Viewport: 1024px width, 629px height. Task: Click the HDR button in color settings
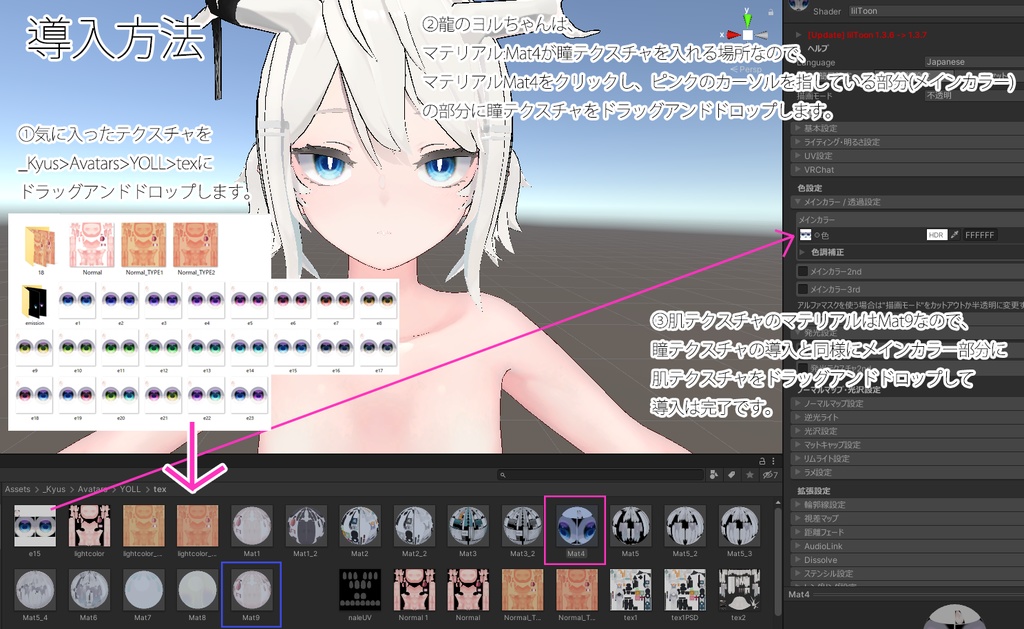pyautogui.click(x=936, y=235)
